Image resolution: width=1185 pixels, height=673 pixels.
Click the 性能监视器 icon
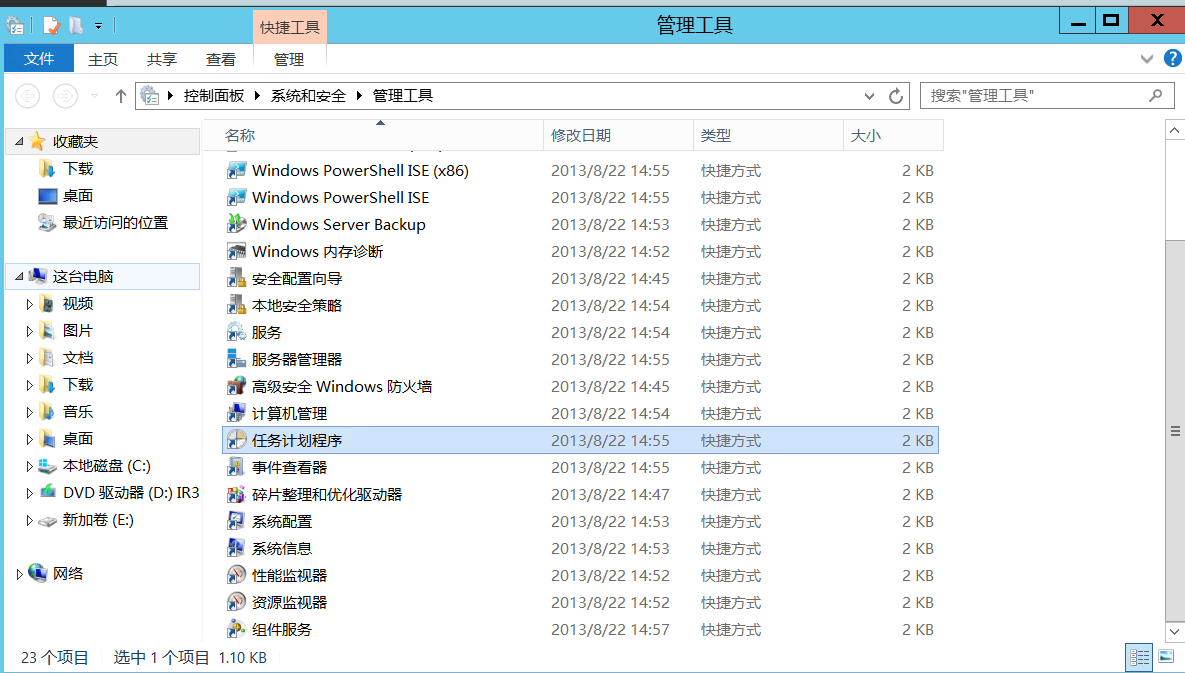[x=237, y=576]
